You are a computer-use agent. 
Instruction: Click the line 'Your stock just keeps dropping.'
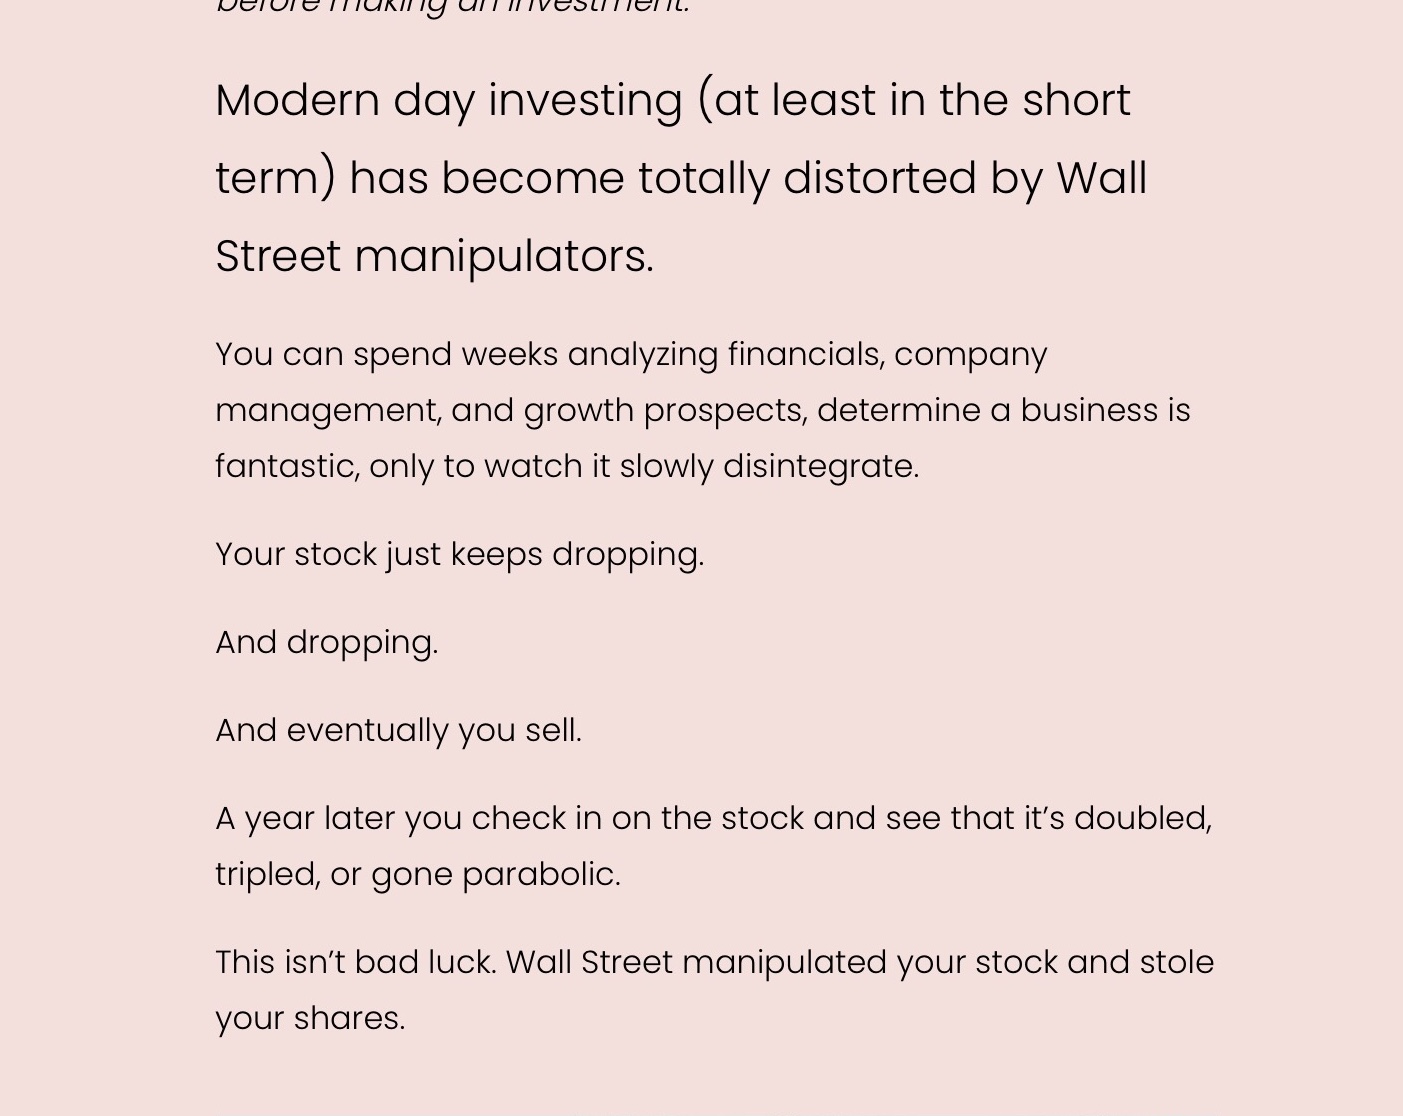pos(460,554)
